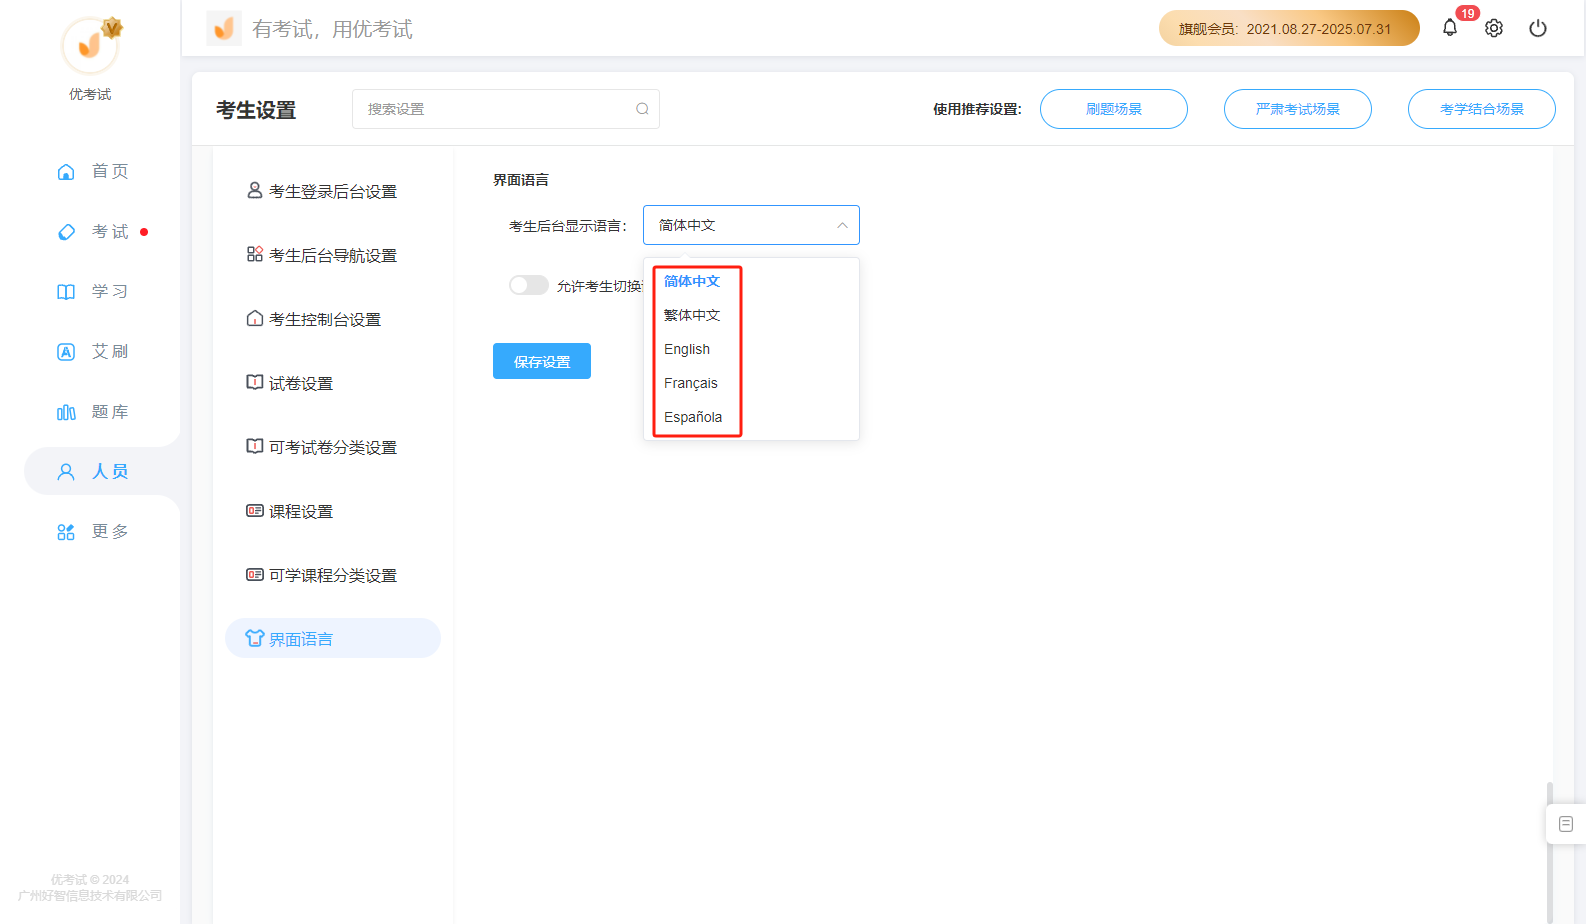The height and width of the screenshot is (924, 1586).
Task: Open the 更多 more apps icon
Action: [66, 532]
